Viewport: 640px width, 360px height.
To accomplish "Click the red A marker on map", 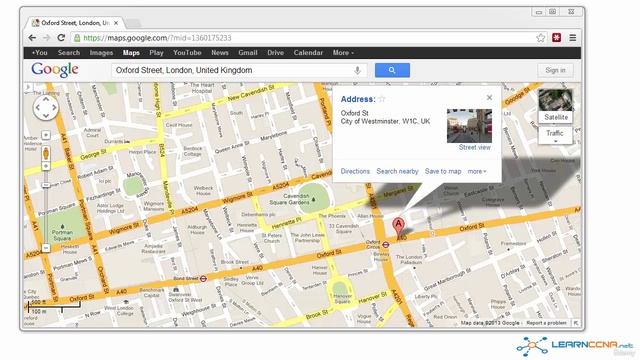I will [398, 228].
